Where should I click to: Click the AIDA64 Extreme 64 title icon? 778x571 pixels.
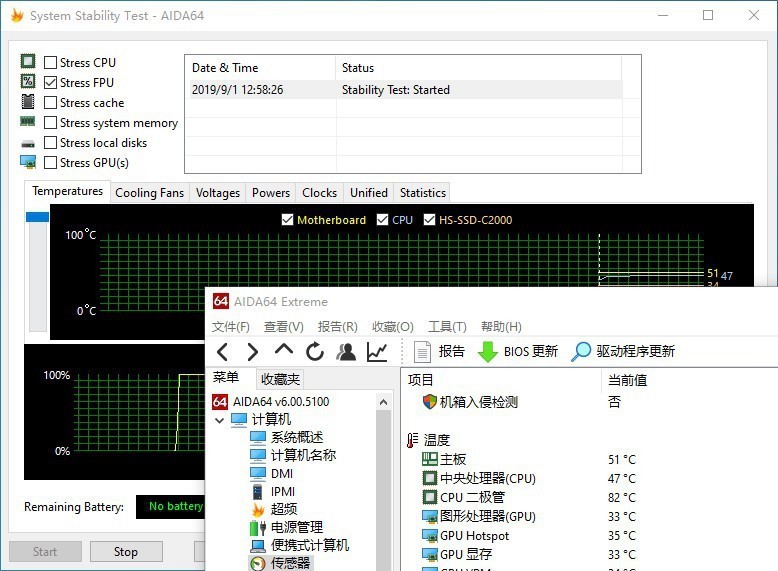click(221, 301)
